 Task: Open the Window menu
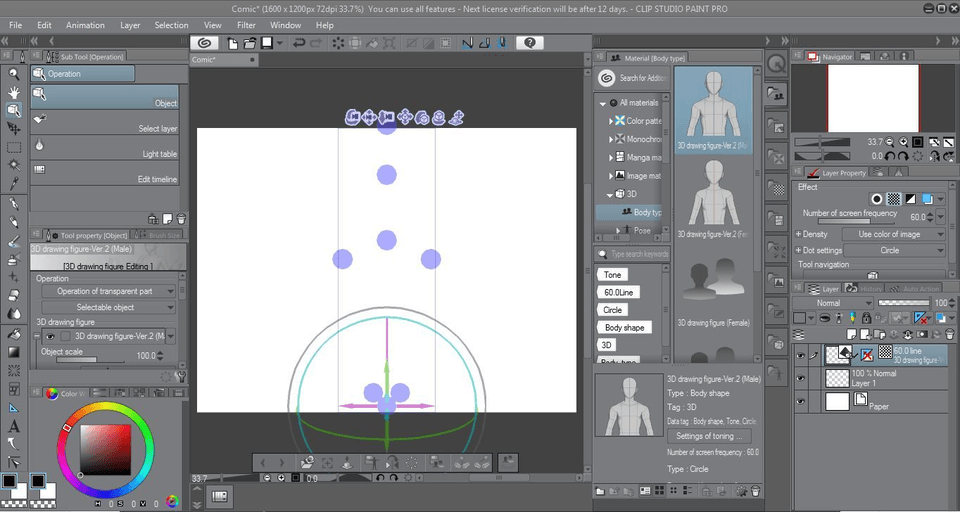pos(285,25)
